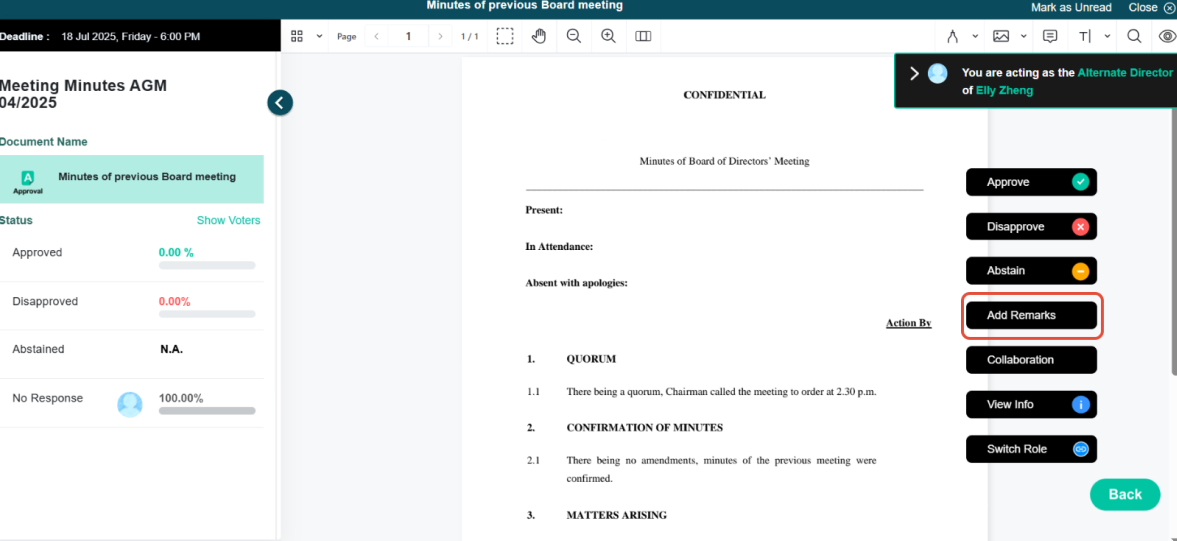This screenshot has height=541, width=1177.
Task: Click the In Attendance label
Action: 559,247
